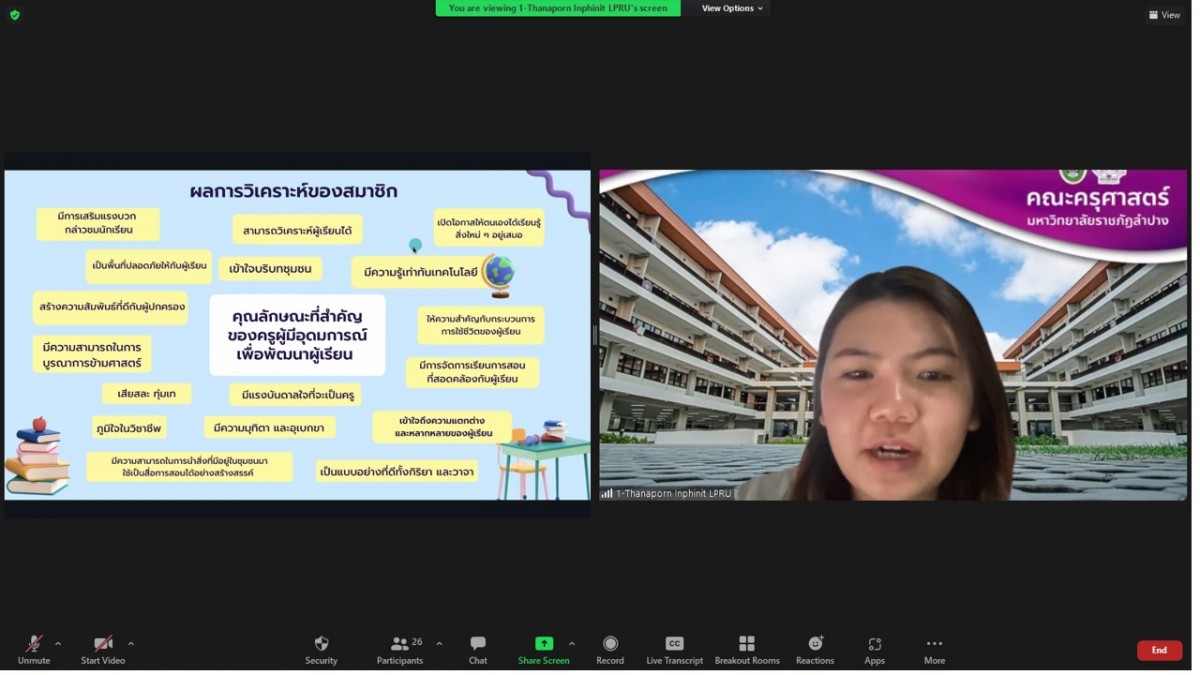Enable Live Transcript captions
Image resolution: width=1200 pixels, height=675 pixels.
[674, 644]
